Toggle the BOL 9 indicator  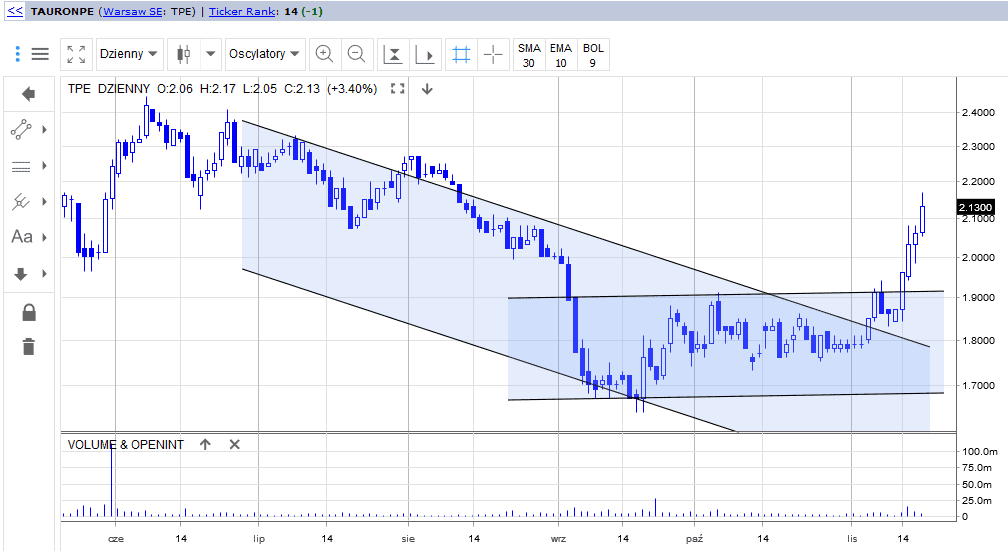[x=593, y=55]
